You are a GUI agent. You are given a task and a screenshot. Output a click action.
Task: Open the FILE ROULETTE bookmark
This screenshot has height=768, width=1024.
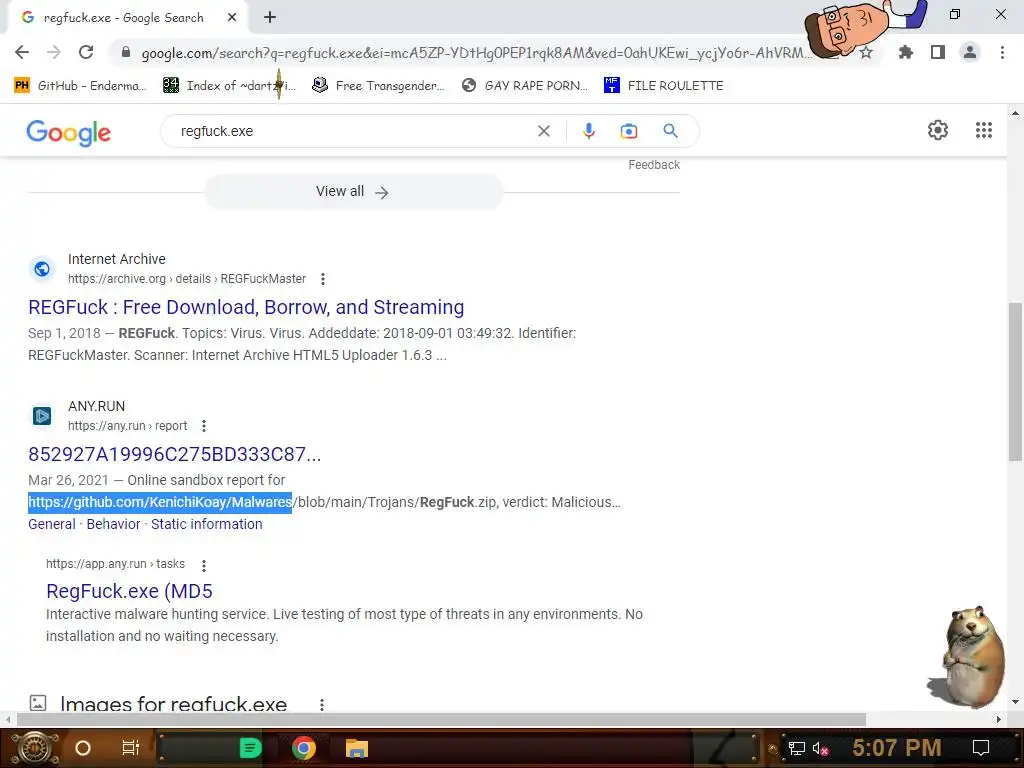click(664, 86)
